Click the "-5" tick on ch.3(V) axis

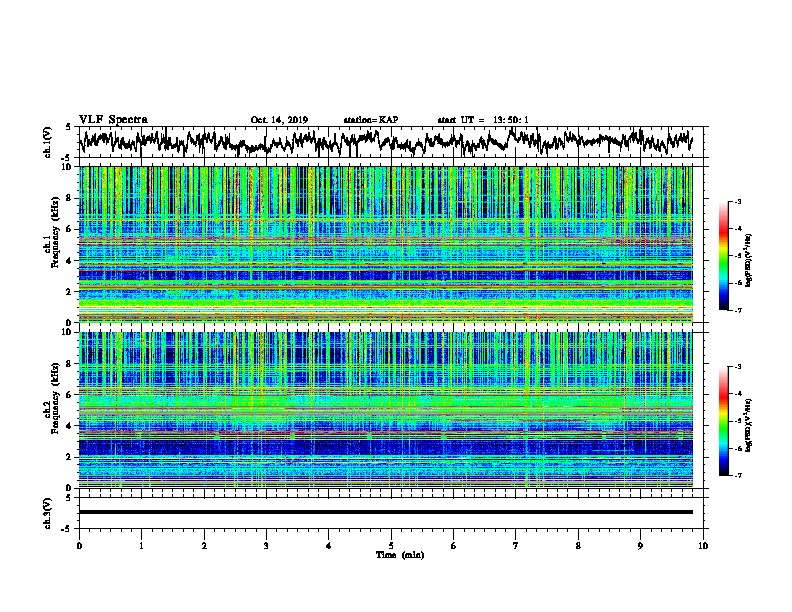coord(67,529)
